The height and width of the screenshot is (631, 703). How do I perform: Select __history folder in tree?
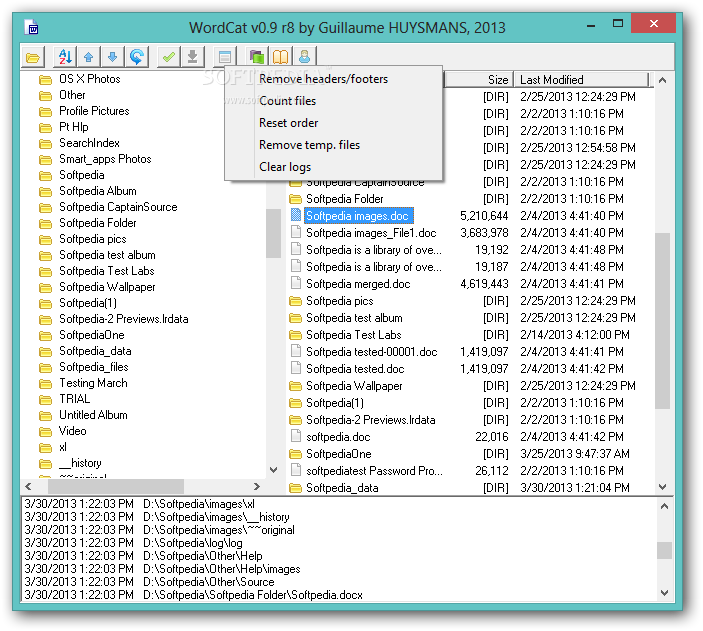[80, 463]
